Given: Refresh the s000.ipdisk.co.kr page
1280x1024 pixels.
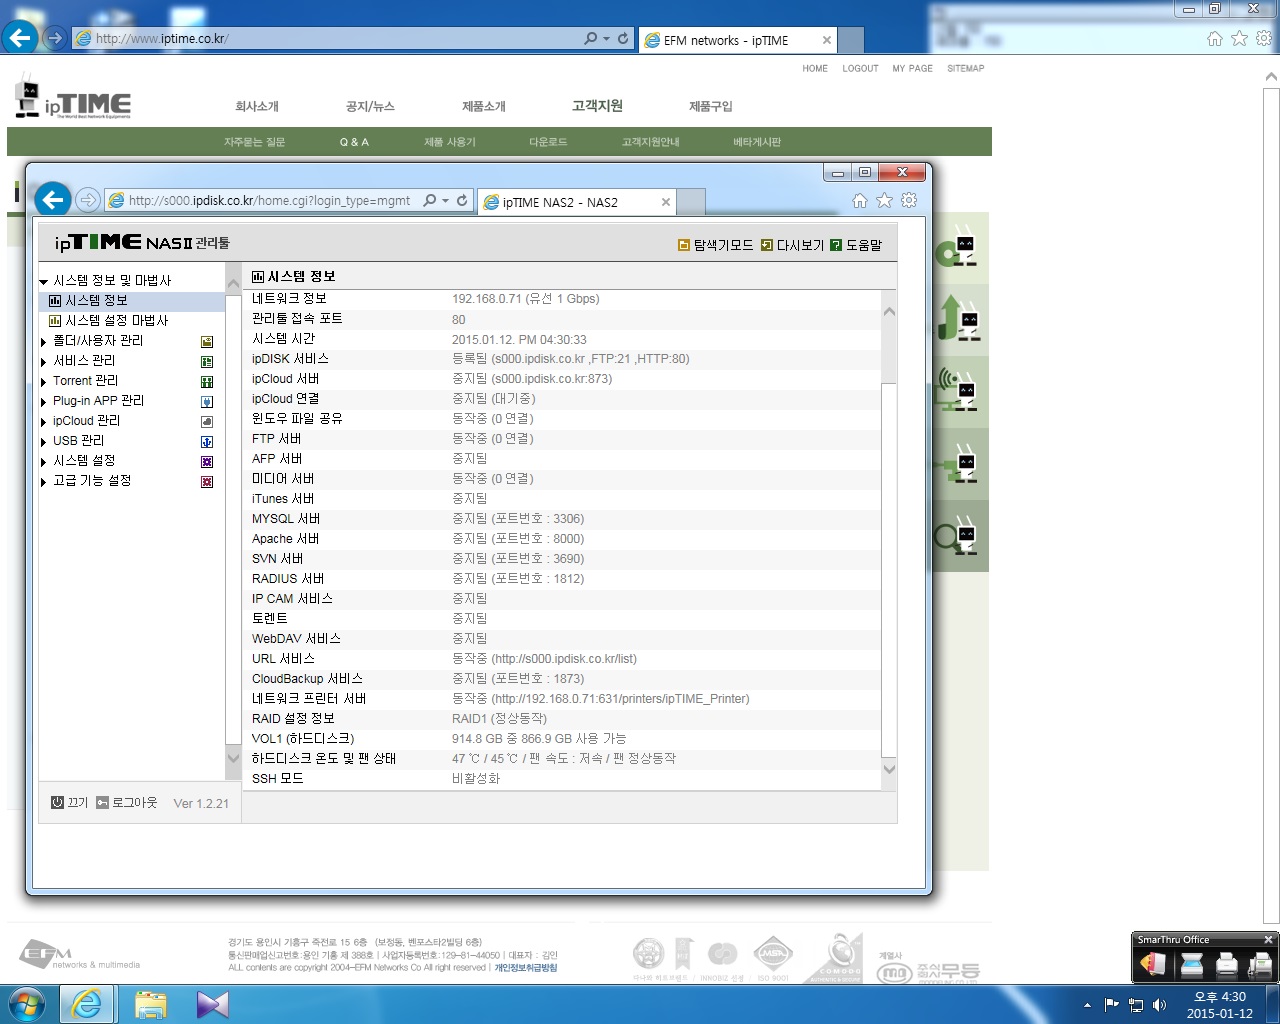Looking at the screenshot, I should coord(462,200).
